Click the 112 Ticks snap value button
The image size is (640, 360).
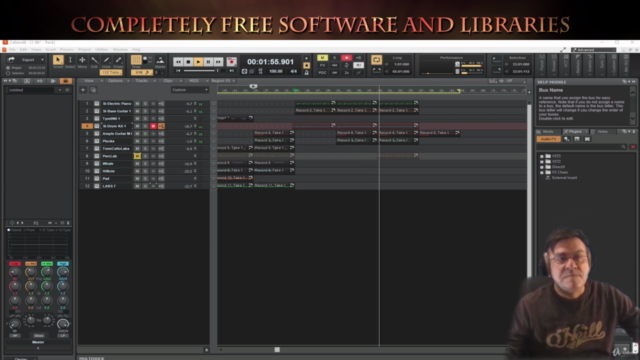click(x=111, y=72)
